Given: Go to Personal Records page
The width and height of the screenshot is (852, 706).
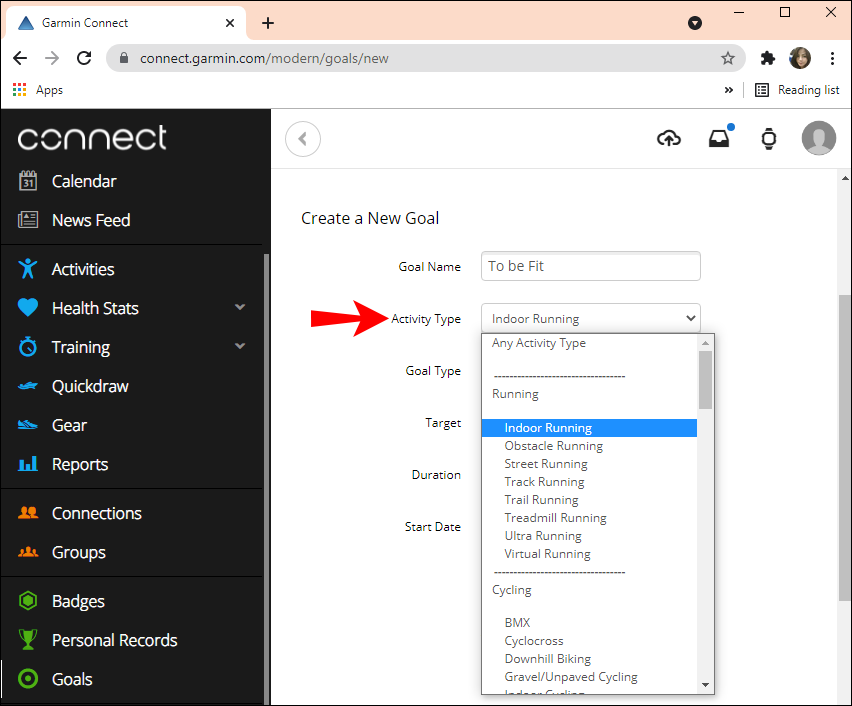Looking at the screenshot, I should coord(114,640).
